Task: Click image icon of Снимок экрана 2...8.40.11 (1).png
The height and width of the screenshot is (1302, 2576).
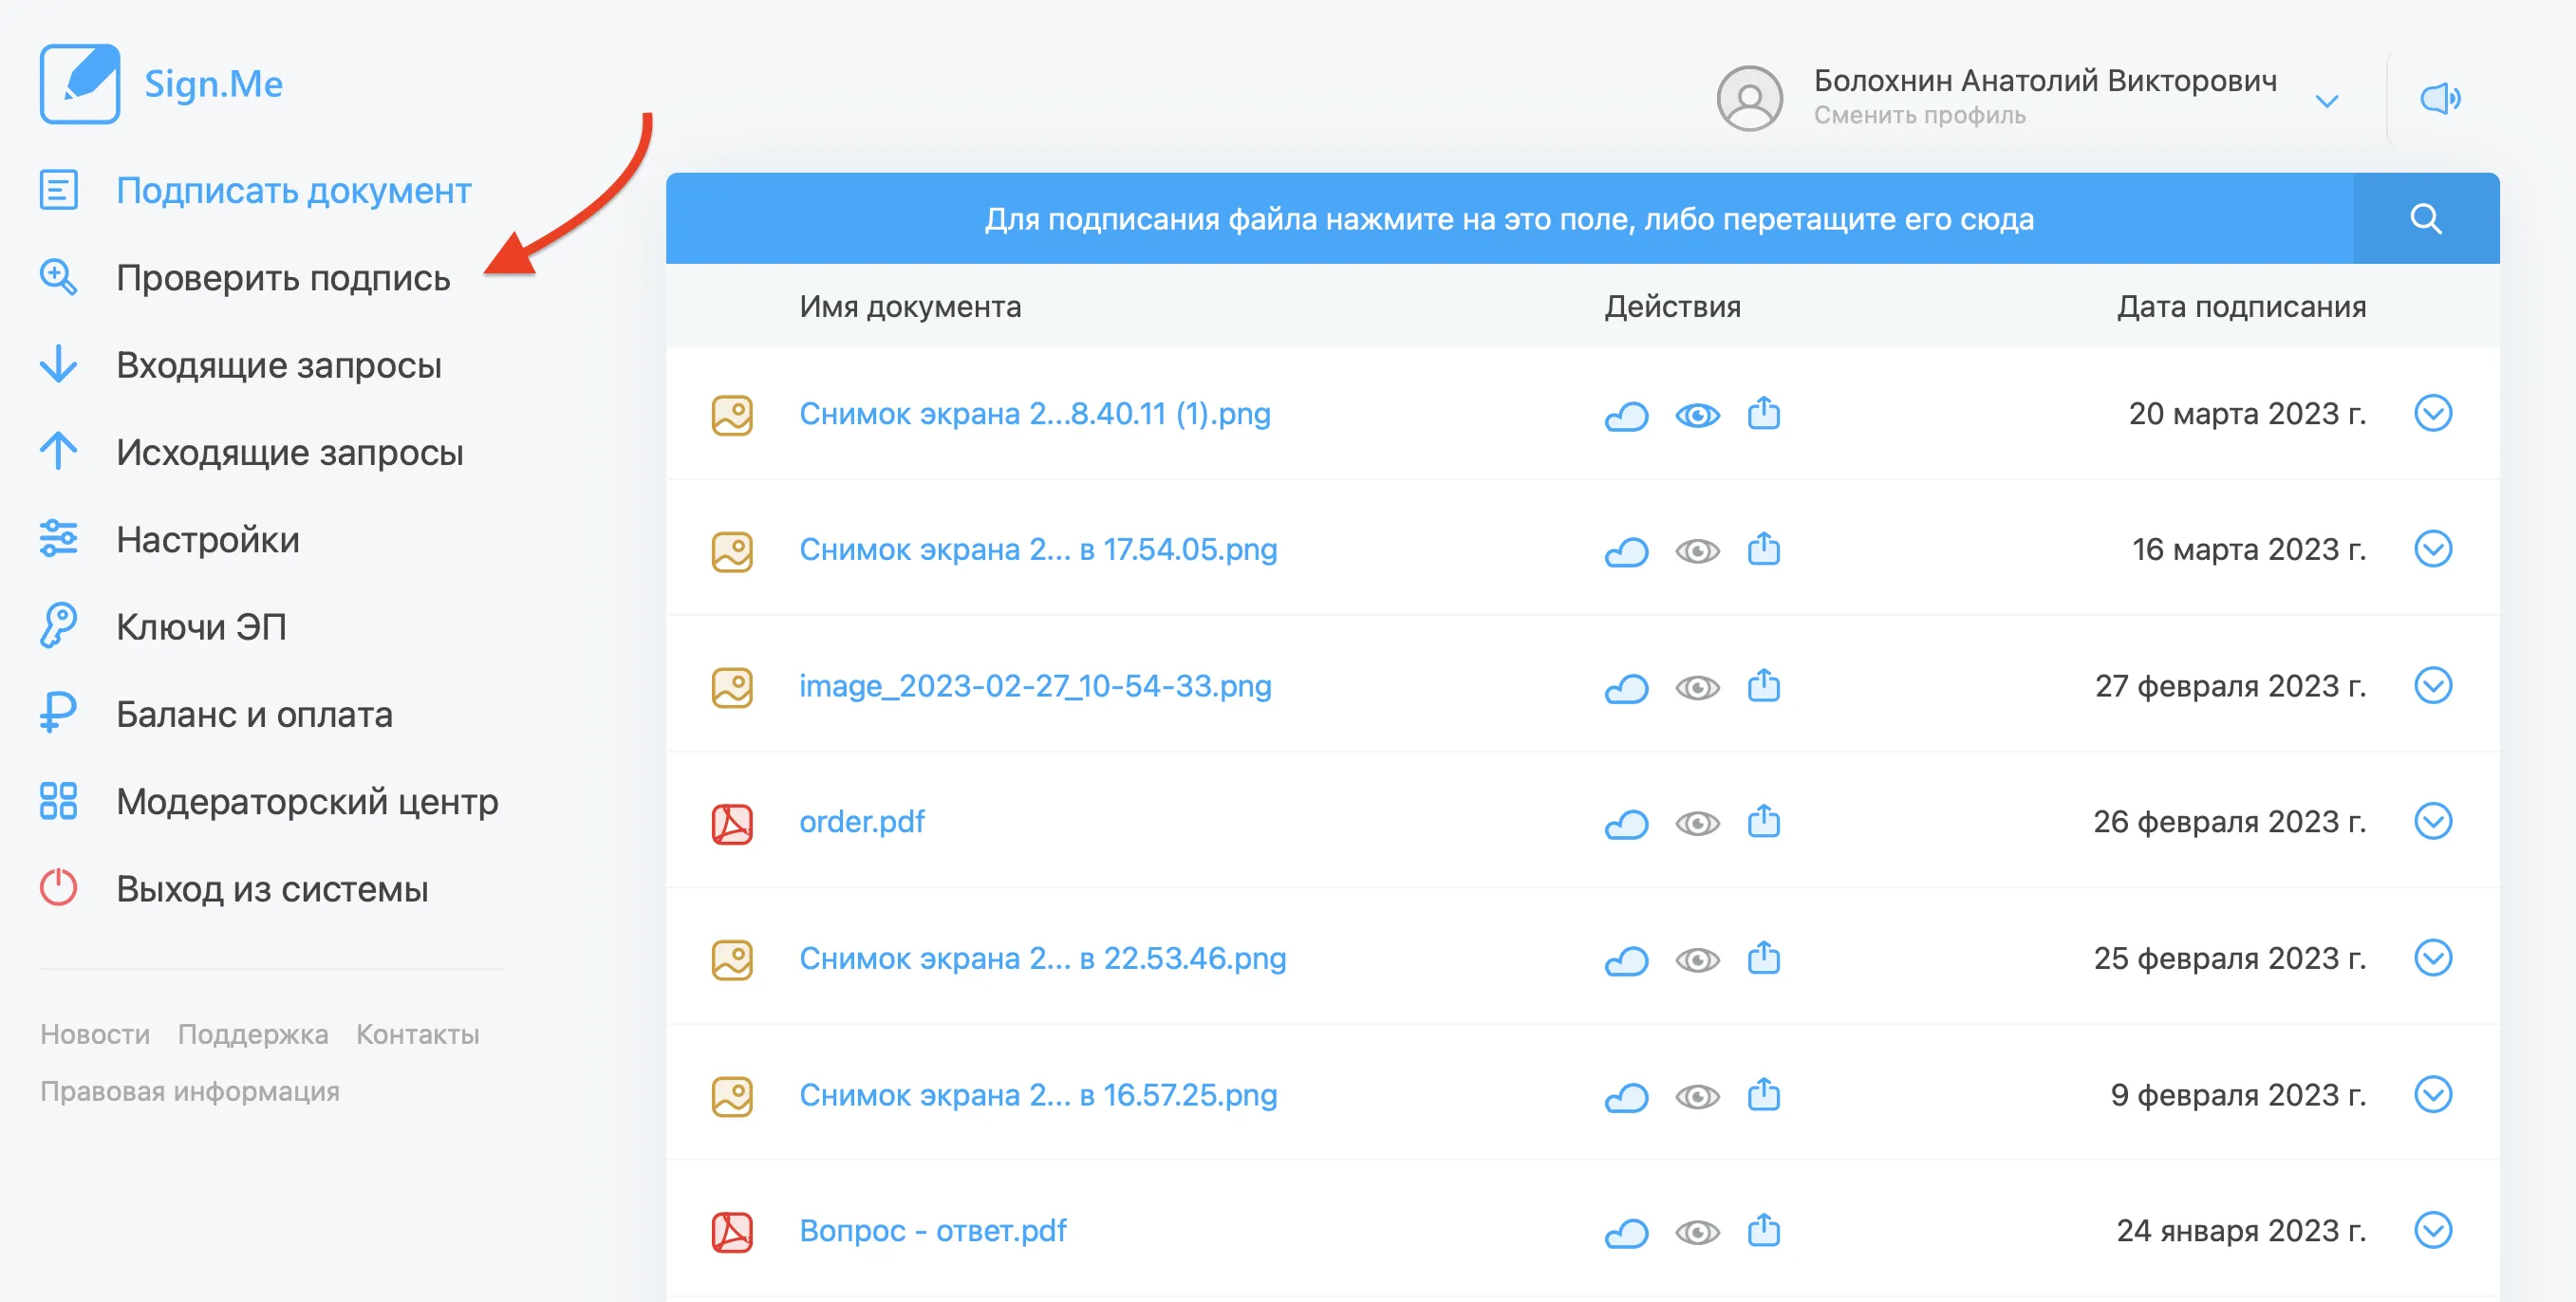Action: tap(732, 415)
